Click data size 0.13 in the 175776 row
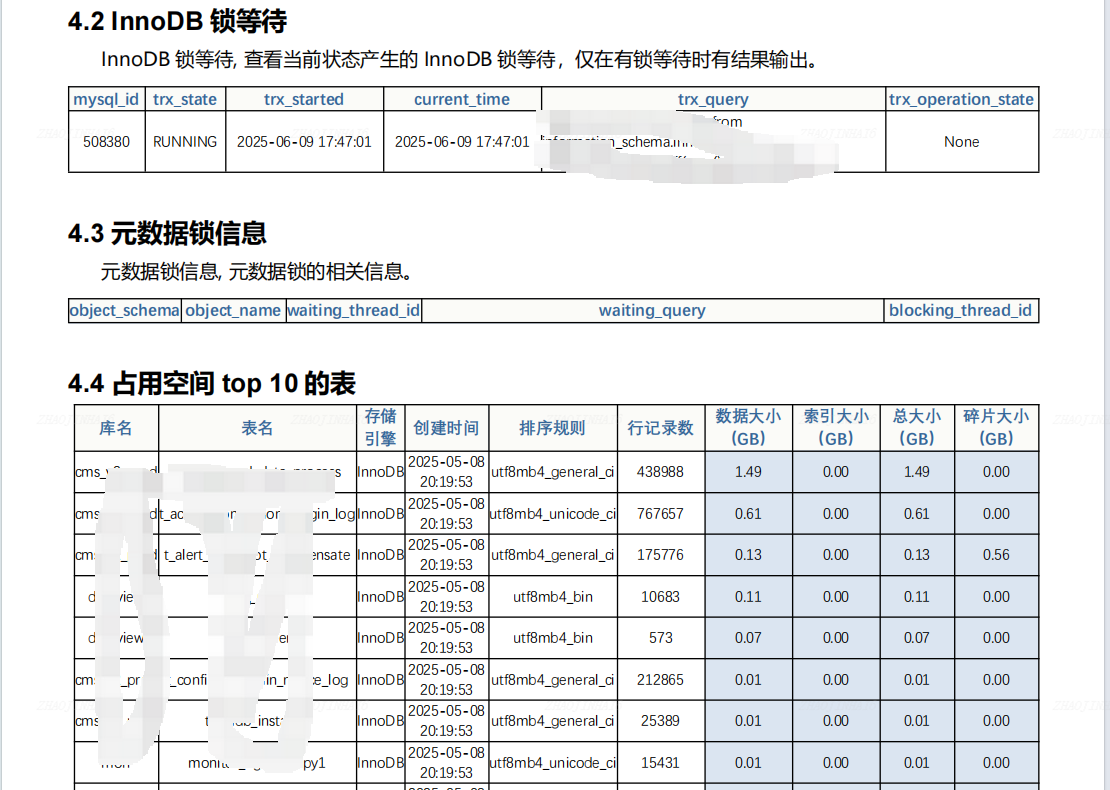Screen dimensions: 1110x790 (x=748, y=555)
